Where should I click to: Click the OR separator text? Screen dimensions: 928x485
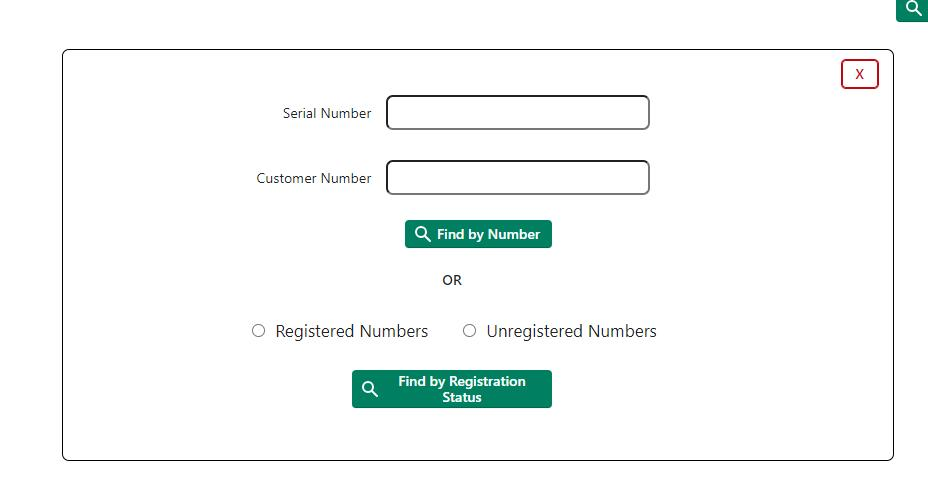452,280
